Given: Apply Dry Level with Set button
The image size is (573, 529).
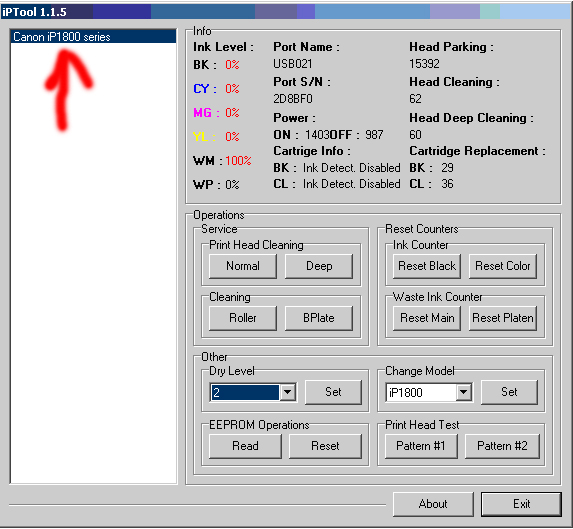Looking at the screenshot, I should pos(333,392).
